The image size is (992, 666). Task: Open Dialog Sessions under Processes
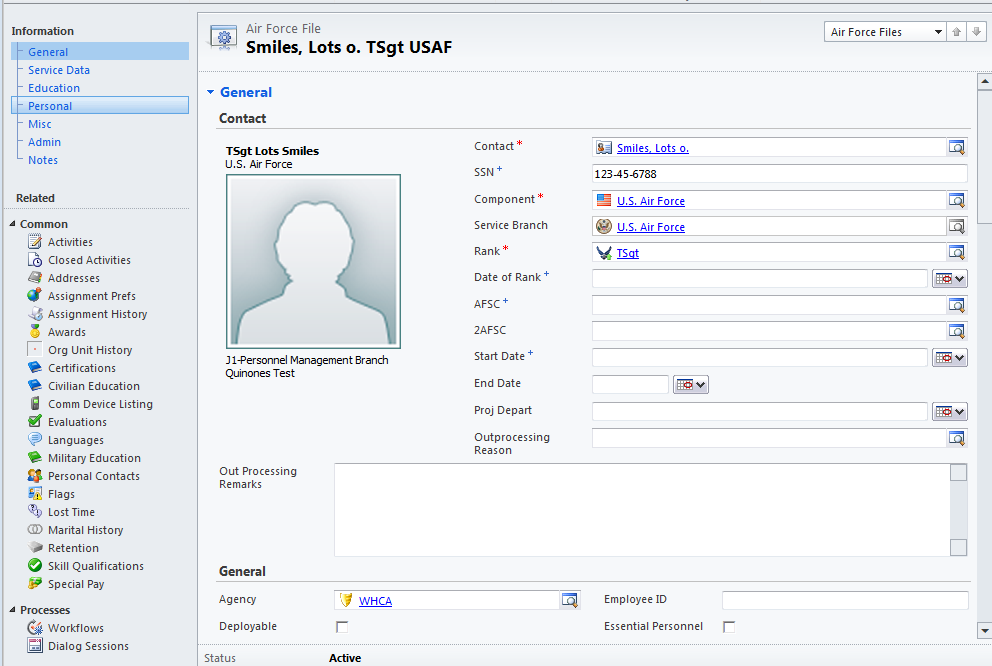88,646
